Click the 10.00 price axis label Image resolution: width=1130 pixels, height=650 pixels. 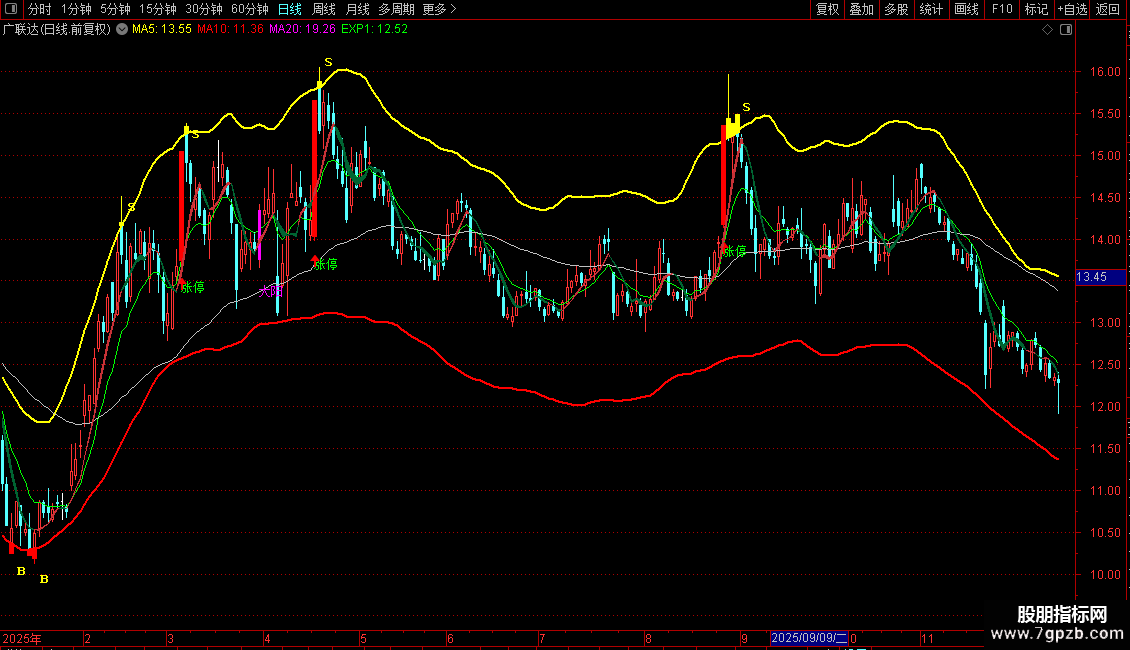click(1105, 575)
